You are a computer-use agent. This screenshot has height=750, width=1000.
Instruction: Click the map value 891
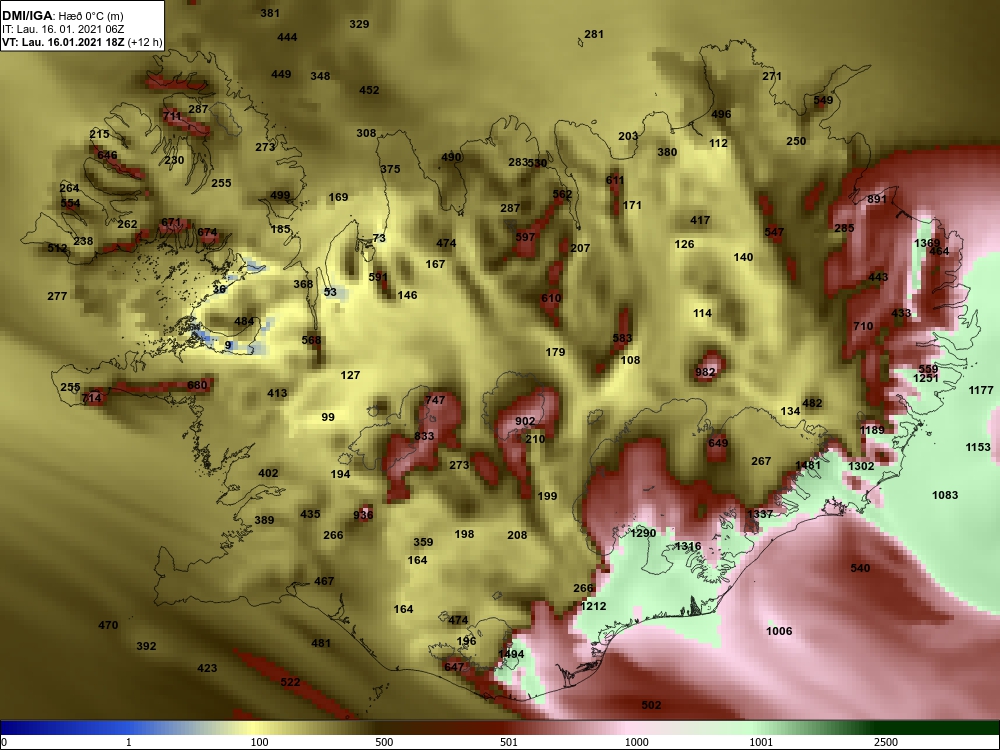(877, 200)
